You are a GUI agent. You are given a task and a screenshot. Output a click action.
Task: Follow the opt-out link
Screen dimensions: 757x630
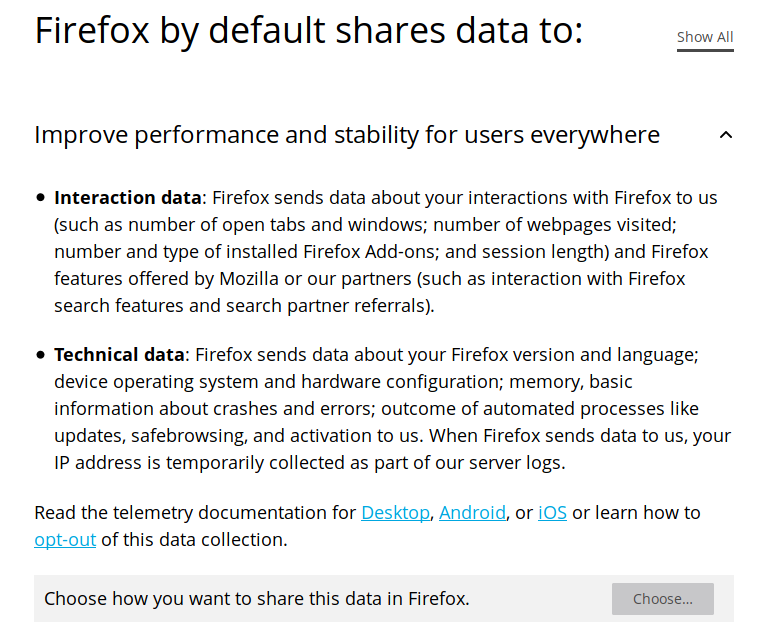coord(65,540)
